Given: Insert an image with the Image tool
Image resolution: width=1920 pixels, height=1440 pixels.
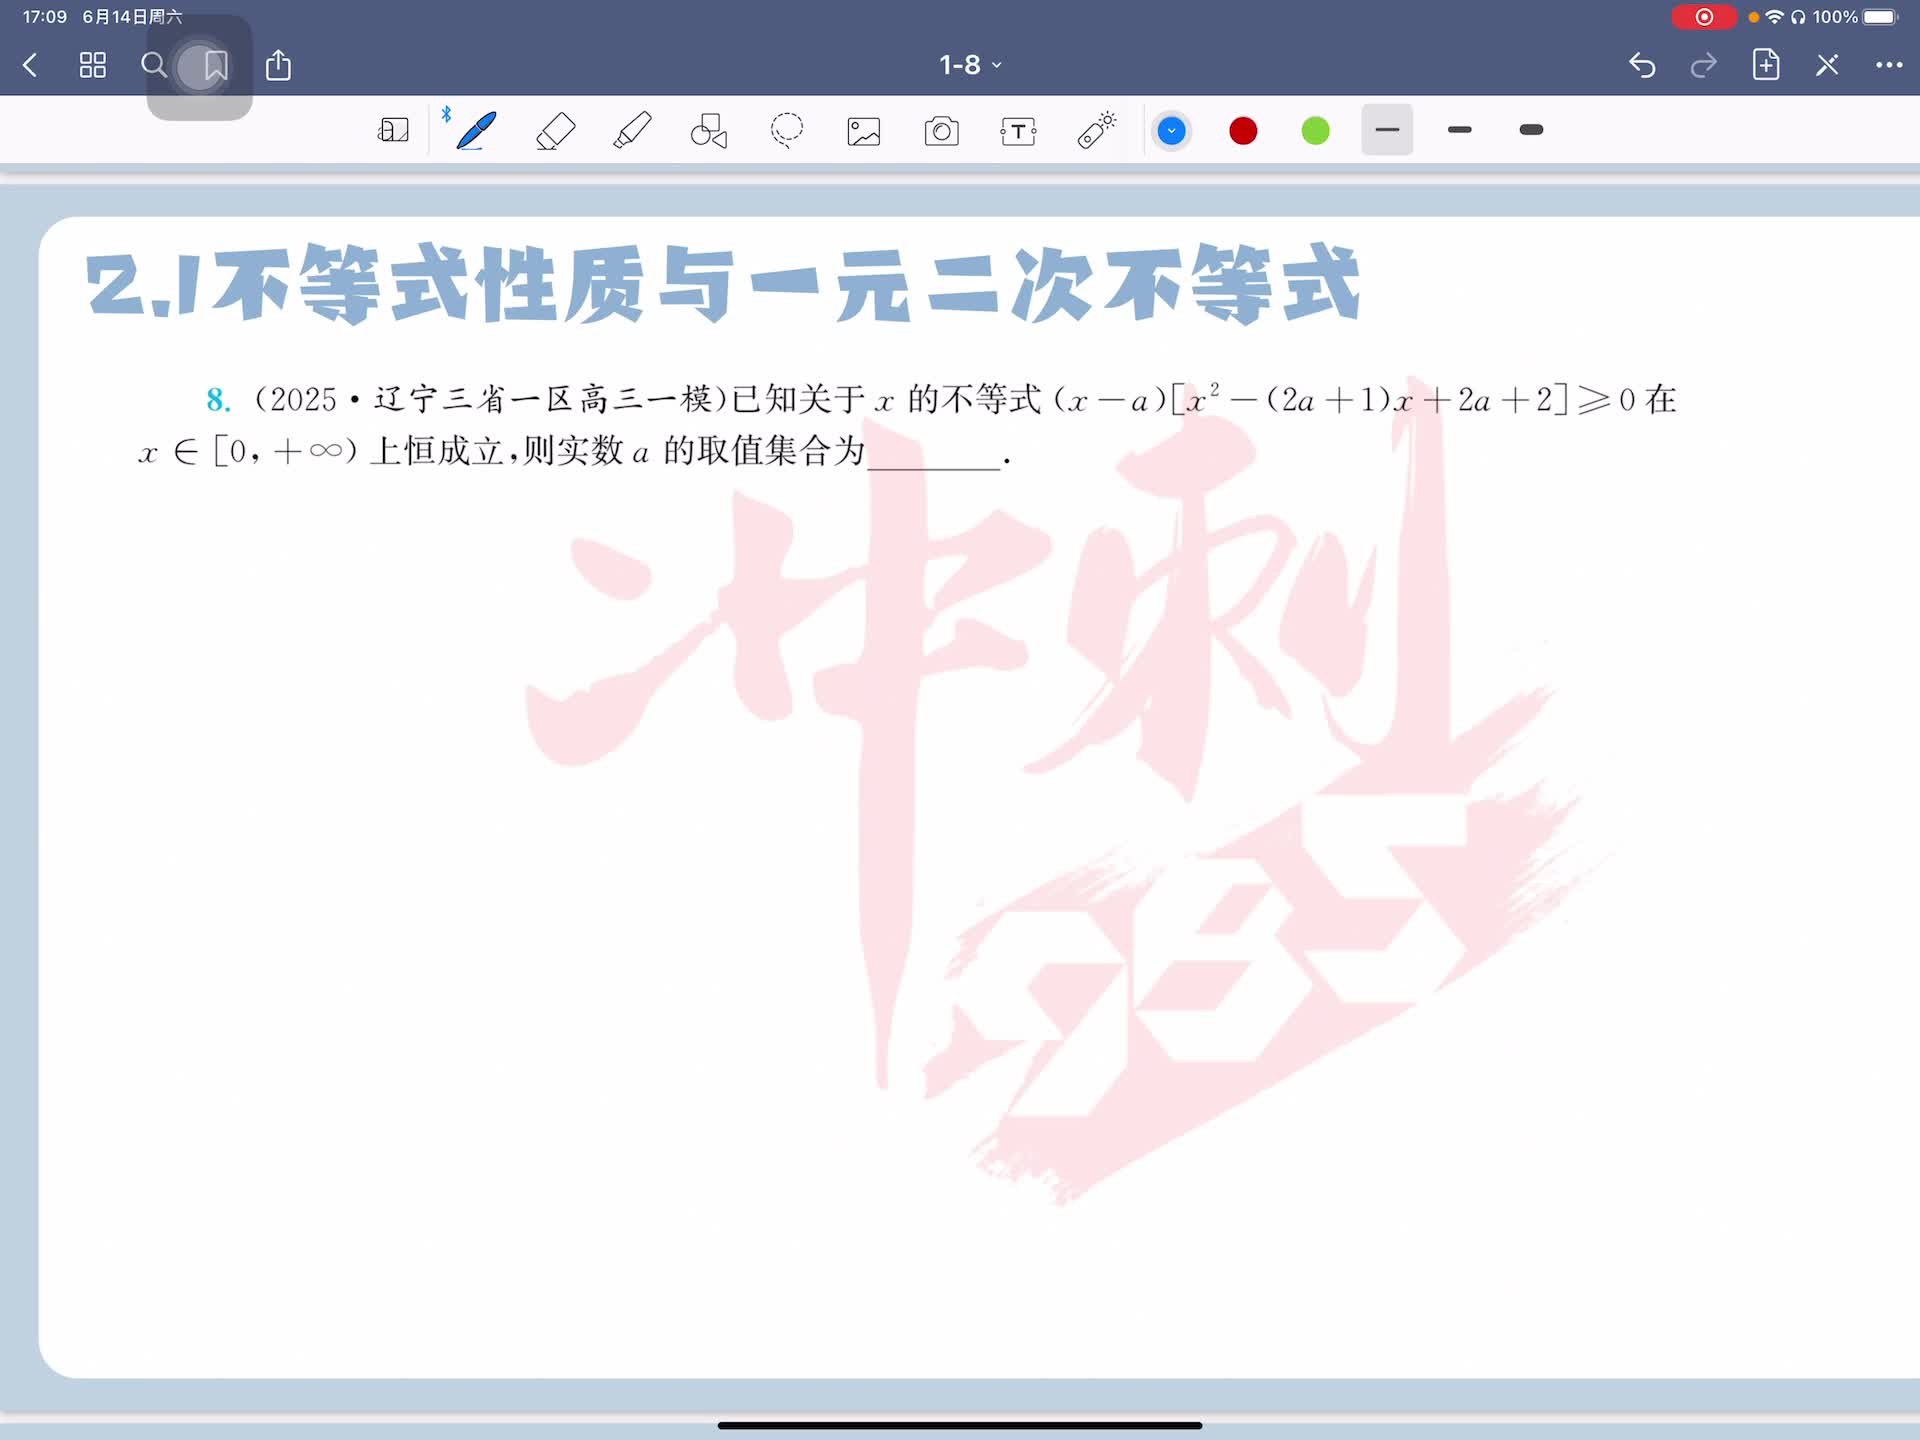Looking at the screenshot, I should tap(864, 131).
